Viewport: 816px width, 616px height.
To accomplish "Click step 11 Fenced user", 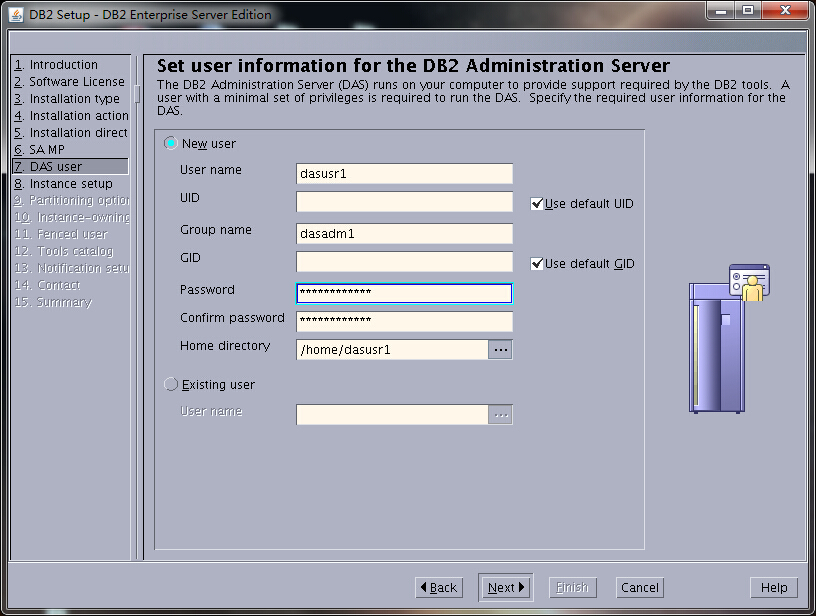I will [61, 234].
